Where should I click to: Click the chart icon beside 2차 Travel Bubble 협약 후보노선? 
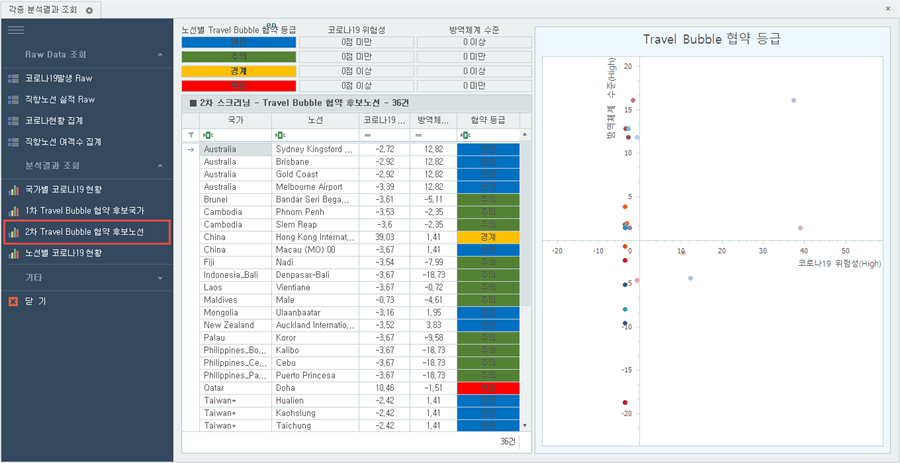pos(14,232)
